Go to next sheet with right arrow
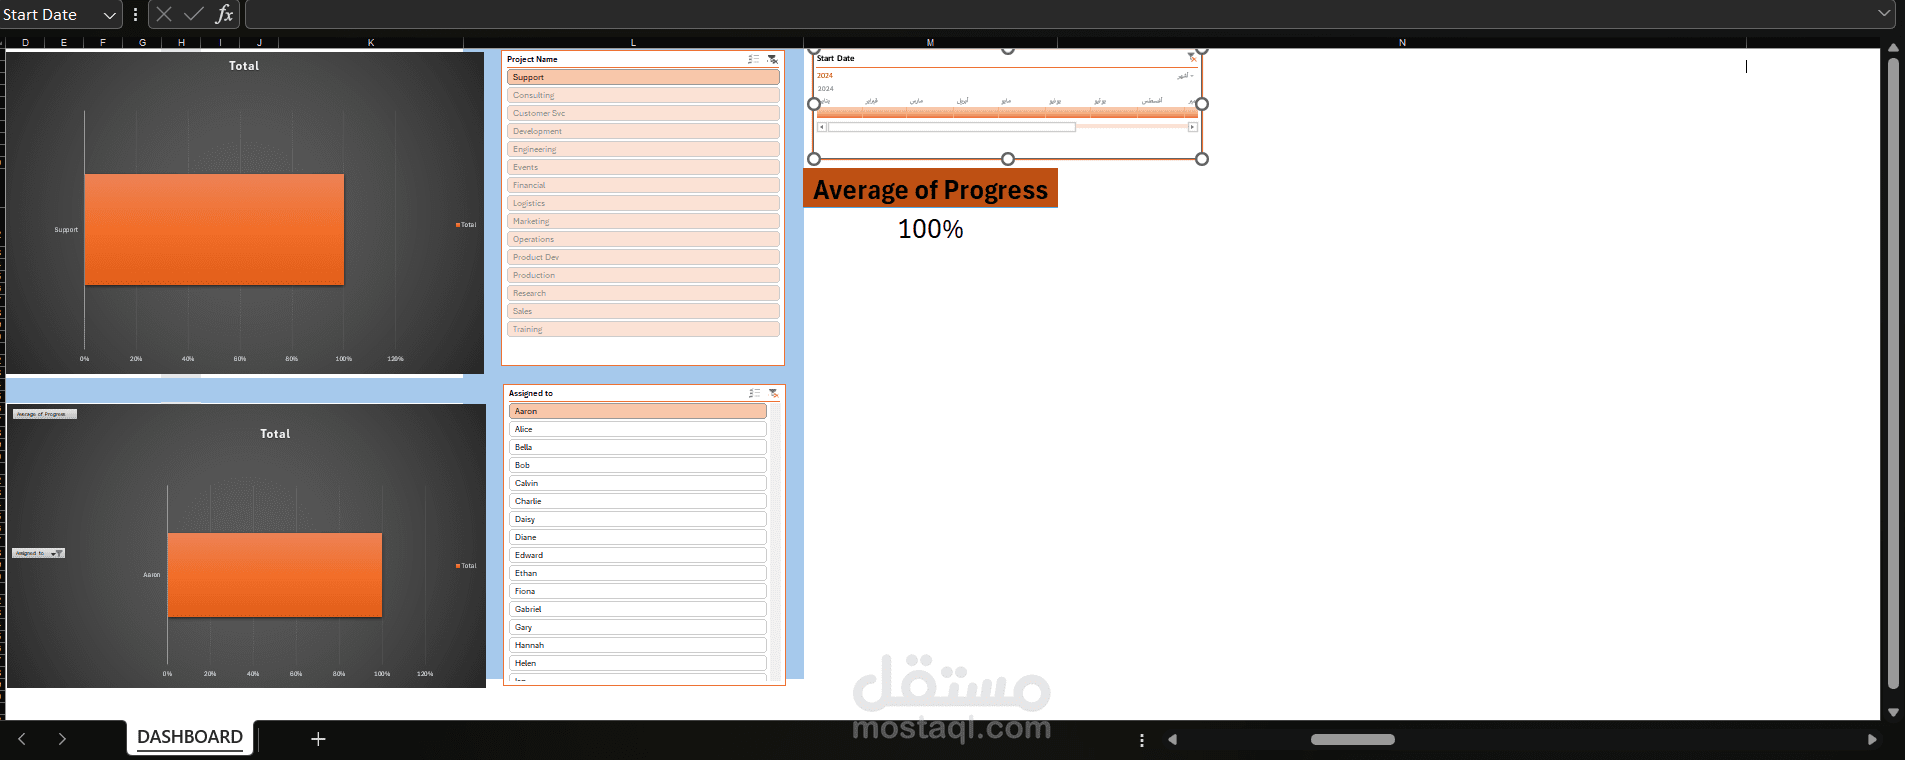1905x760 pixels. 62,739
